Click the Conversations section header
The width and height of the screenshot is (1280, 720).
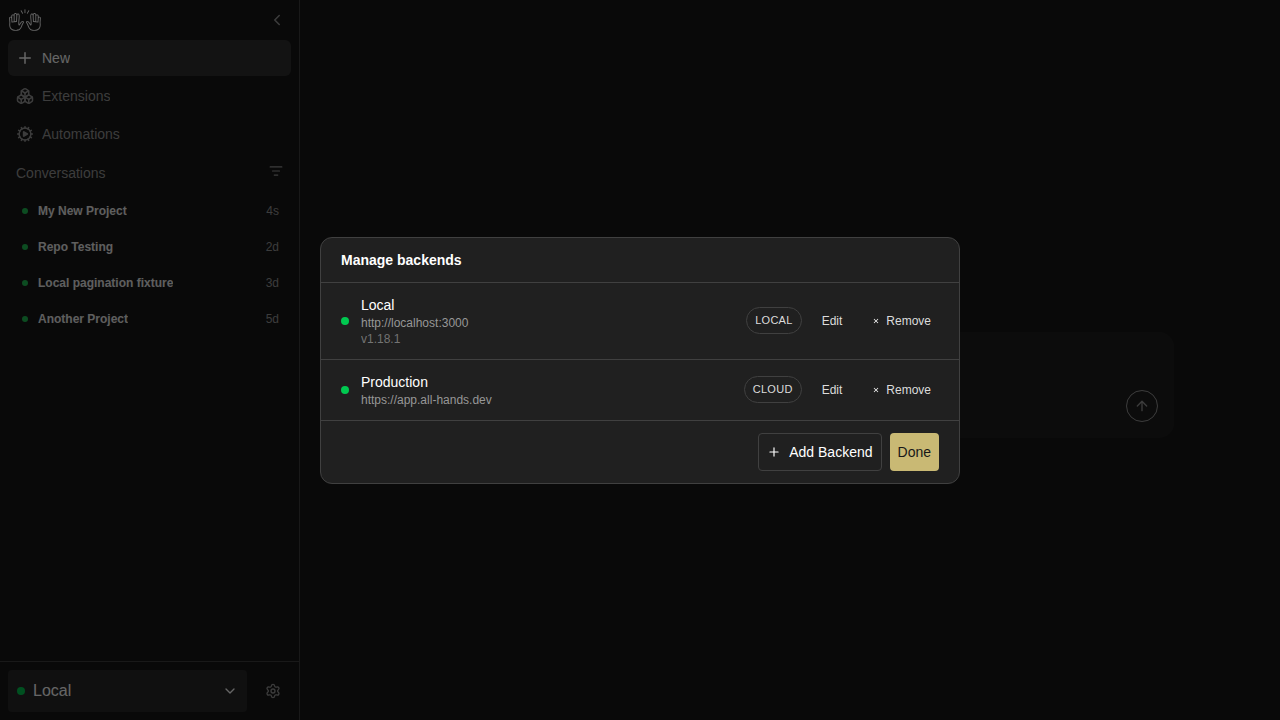point(60,173)
